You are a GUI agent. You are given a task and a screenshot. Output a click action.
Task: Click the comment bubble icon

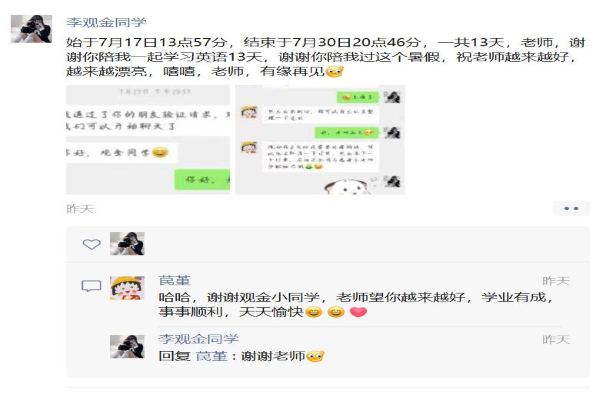pos(91,286)
